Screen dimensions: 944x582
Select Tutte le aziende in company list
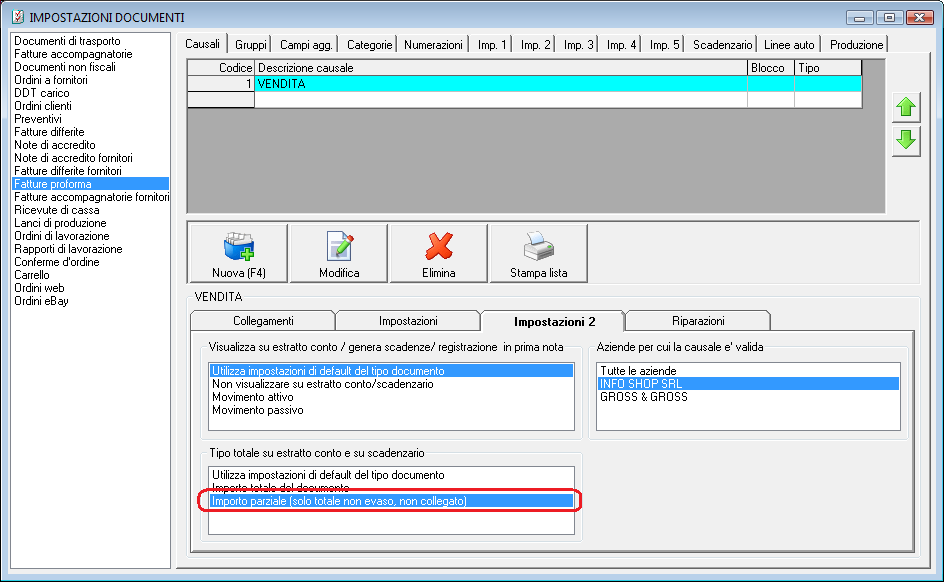coord(748,371)
